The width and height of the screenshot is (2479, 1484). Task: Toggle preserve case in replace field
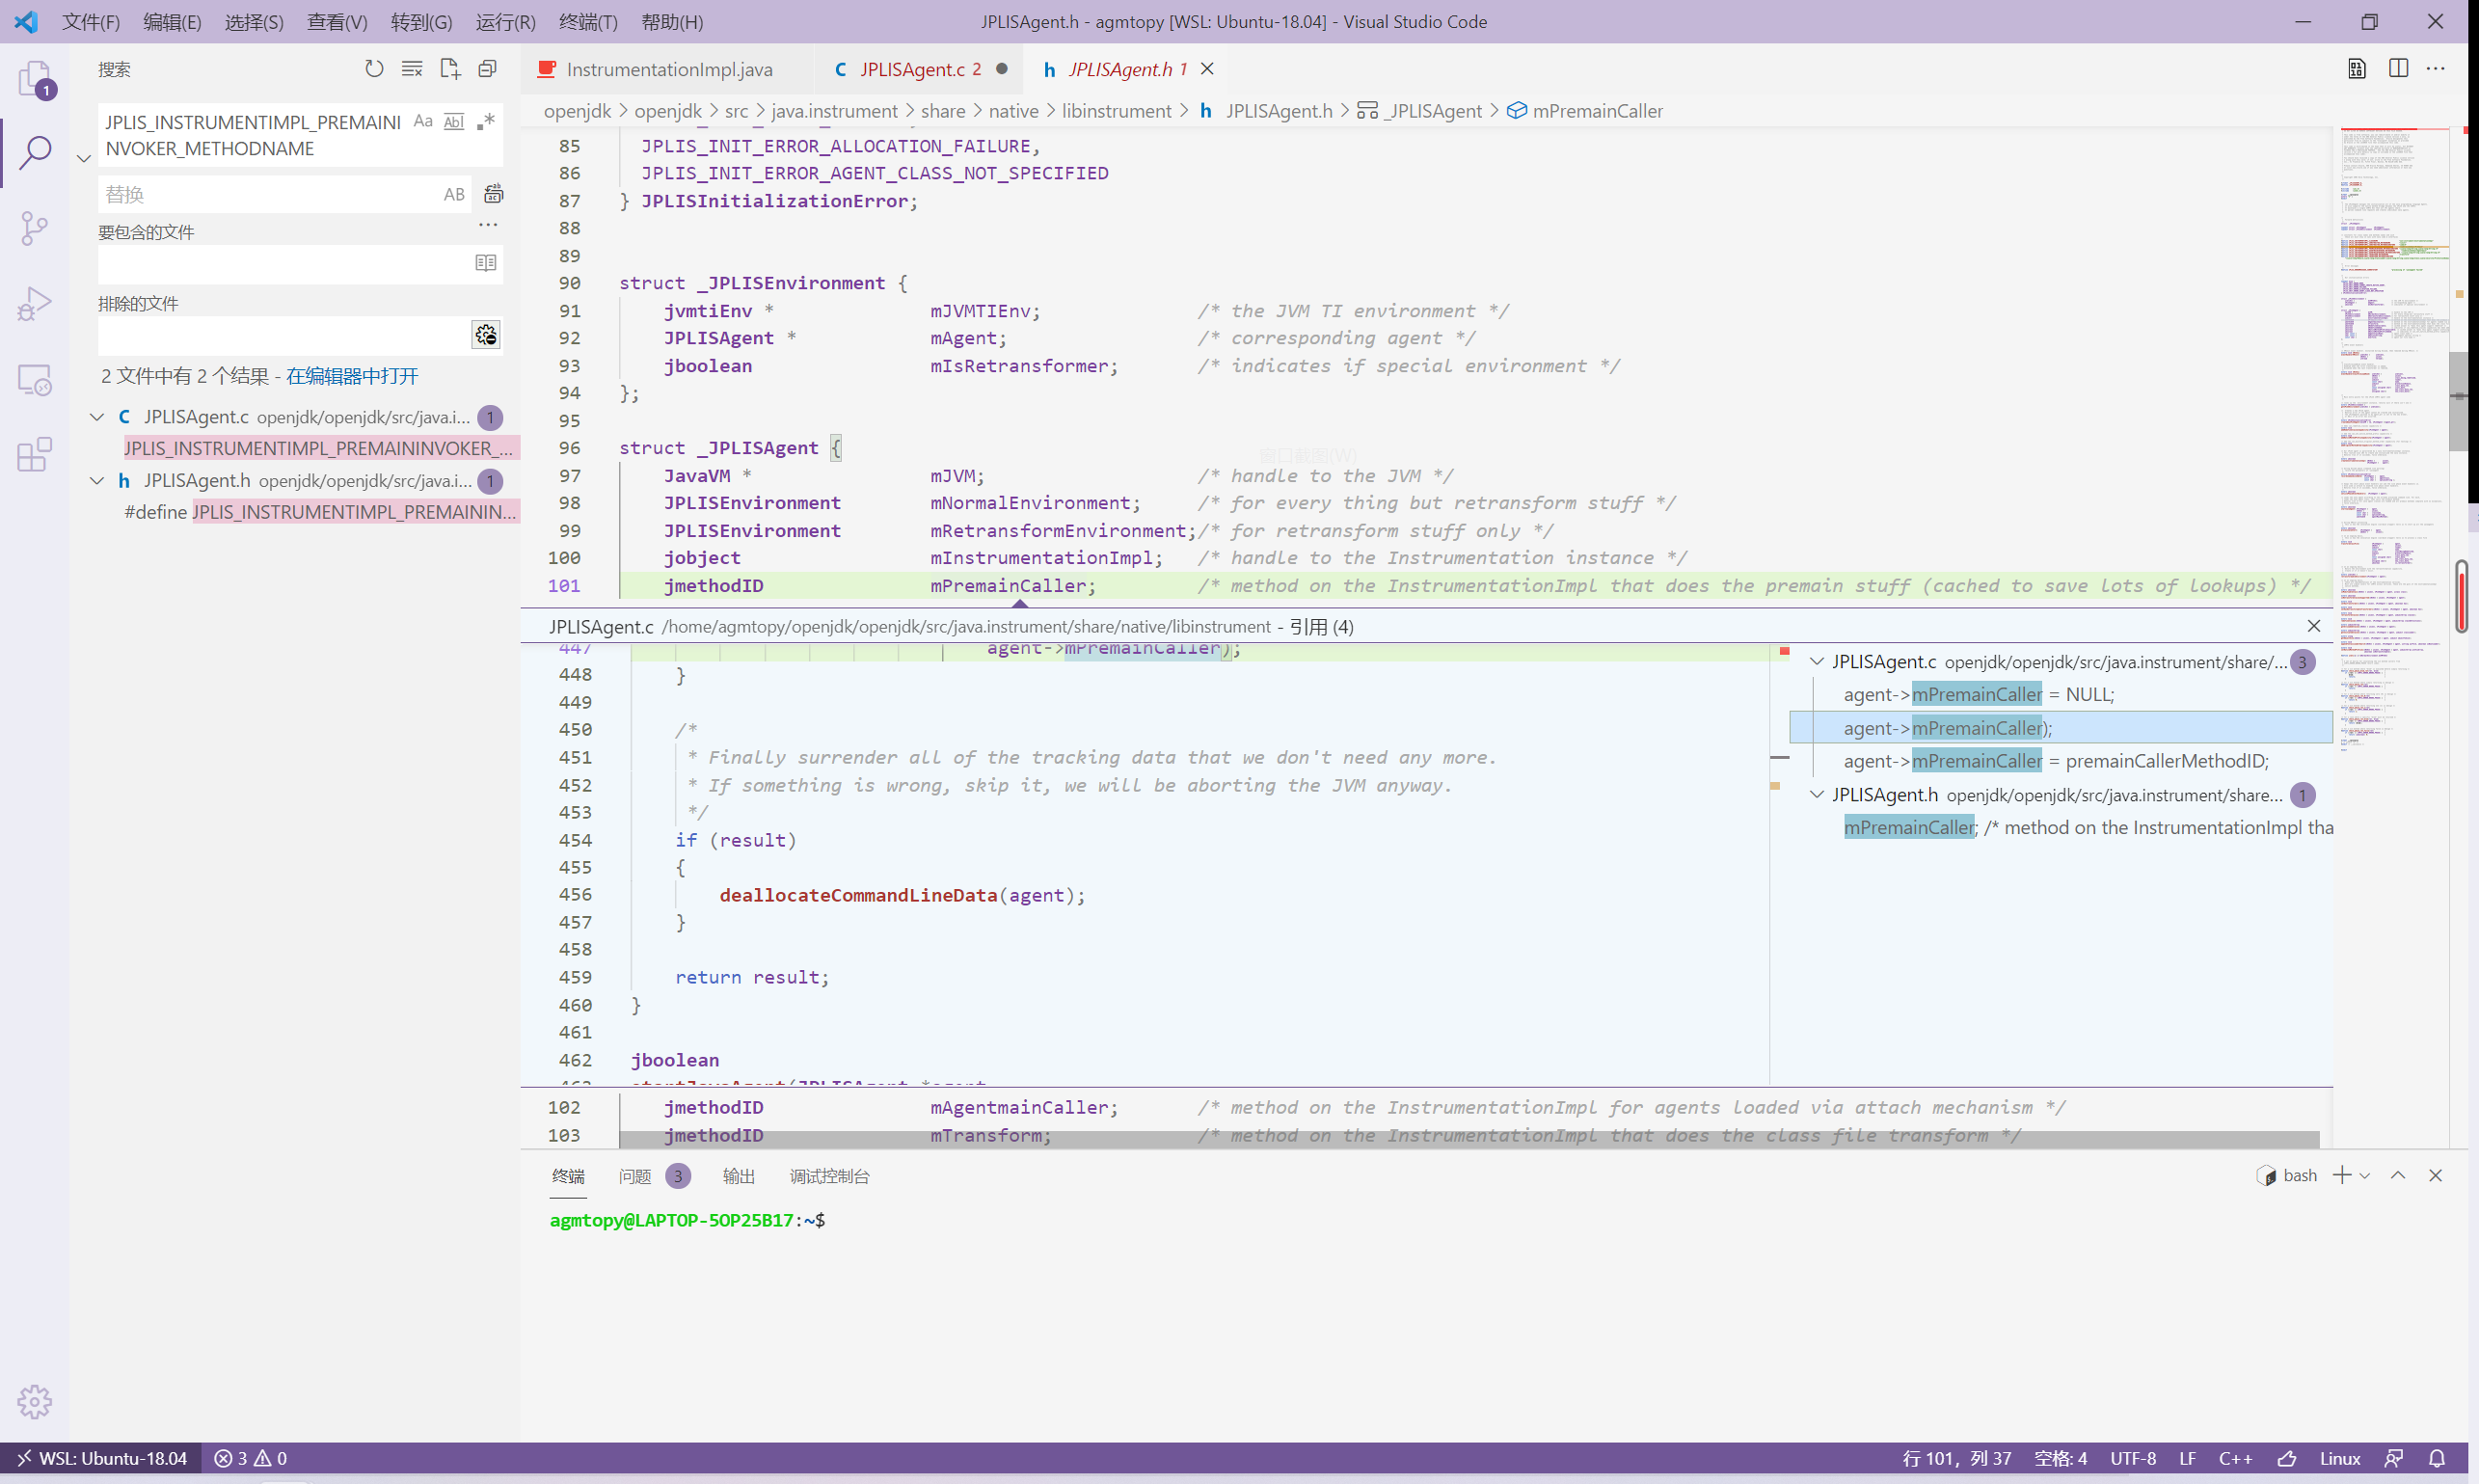tap(454, 195)
